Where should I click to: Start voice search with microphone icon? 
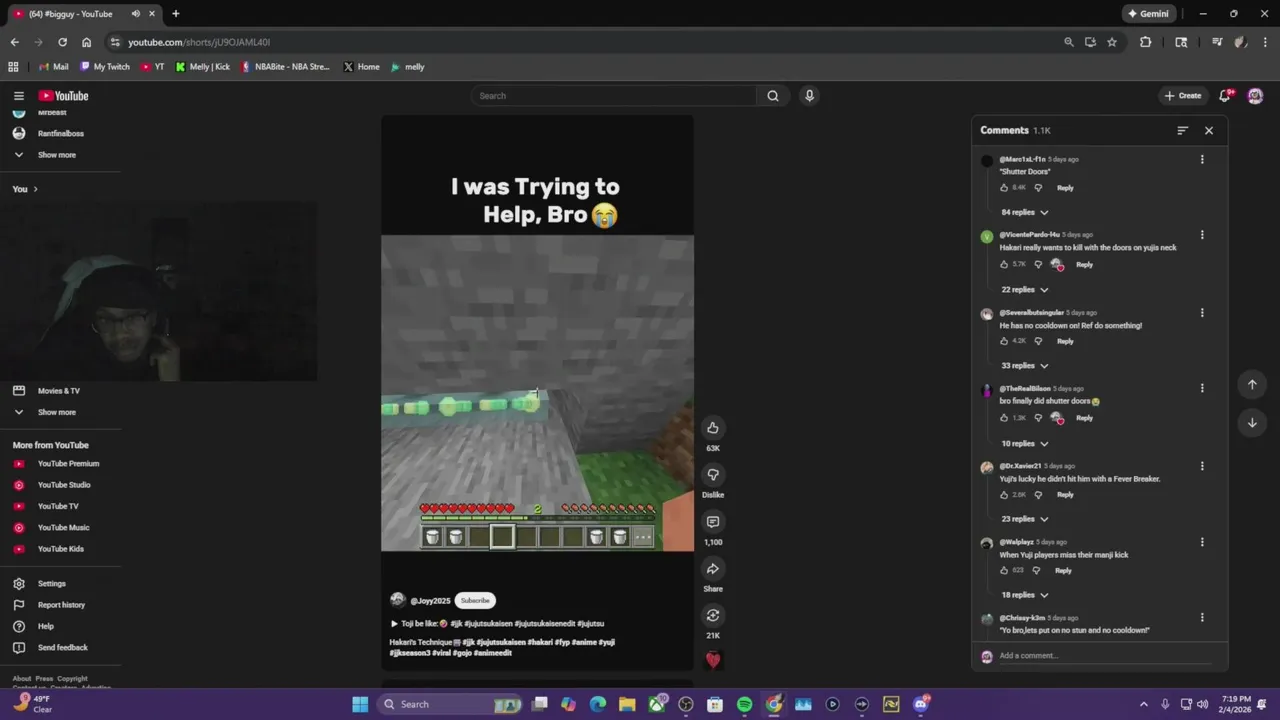(x=809, y=96)
